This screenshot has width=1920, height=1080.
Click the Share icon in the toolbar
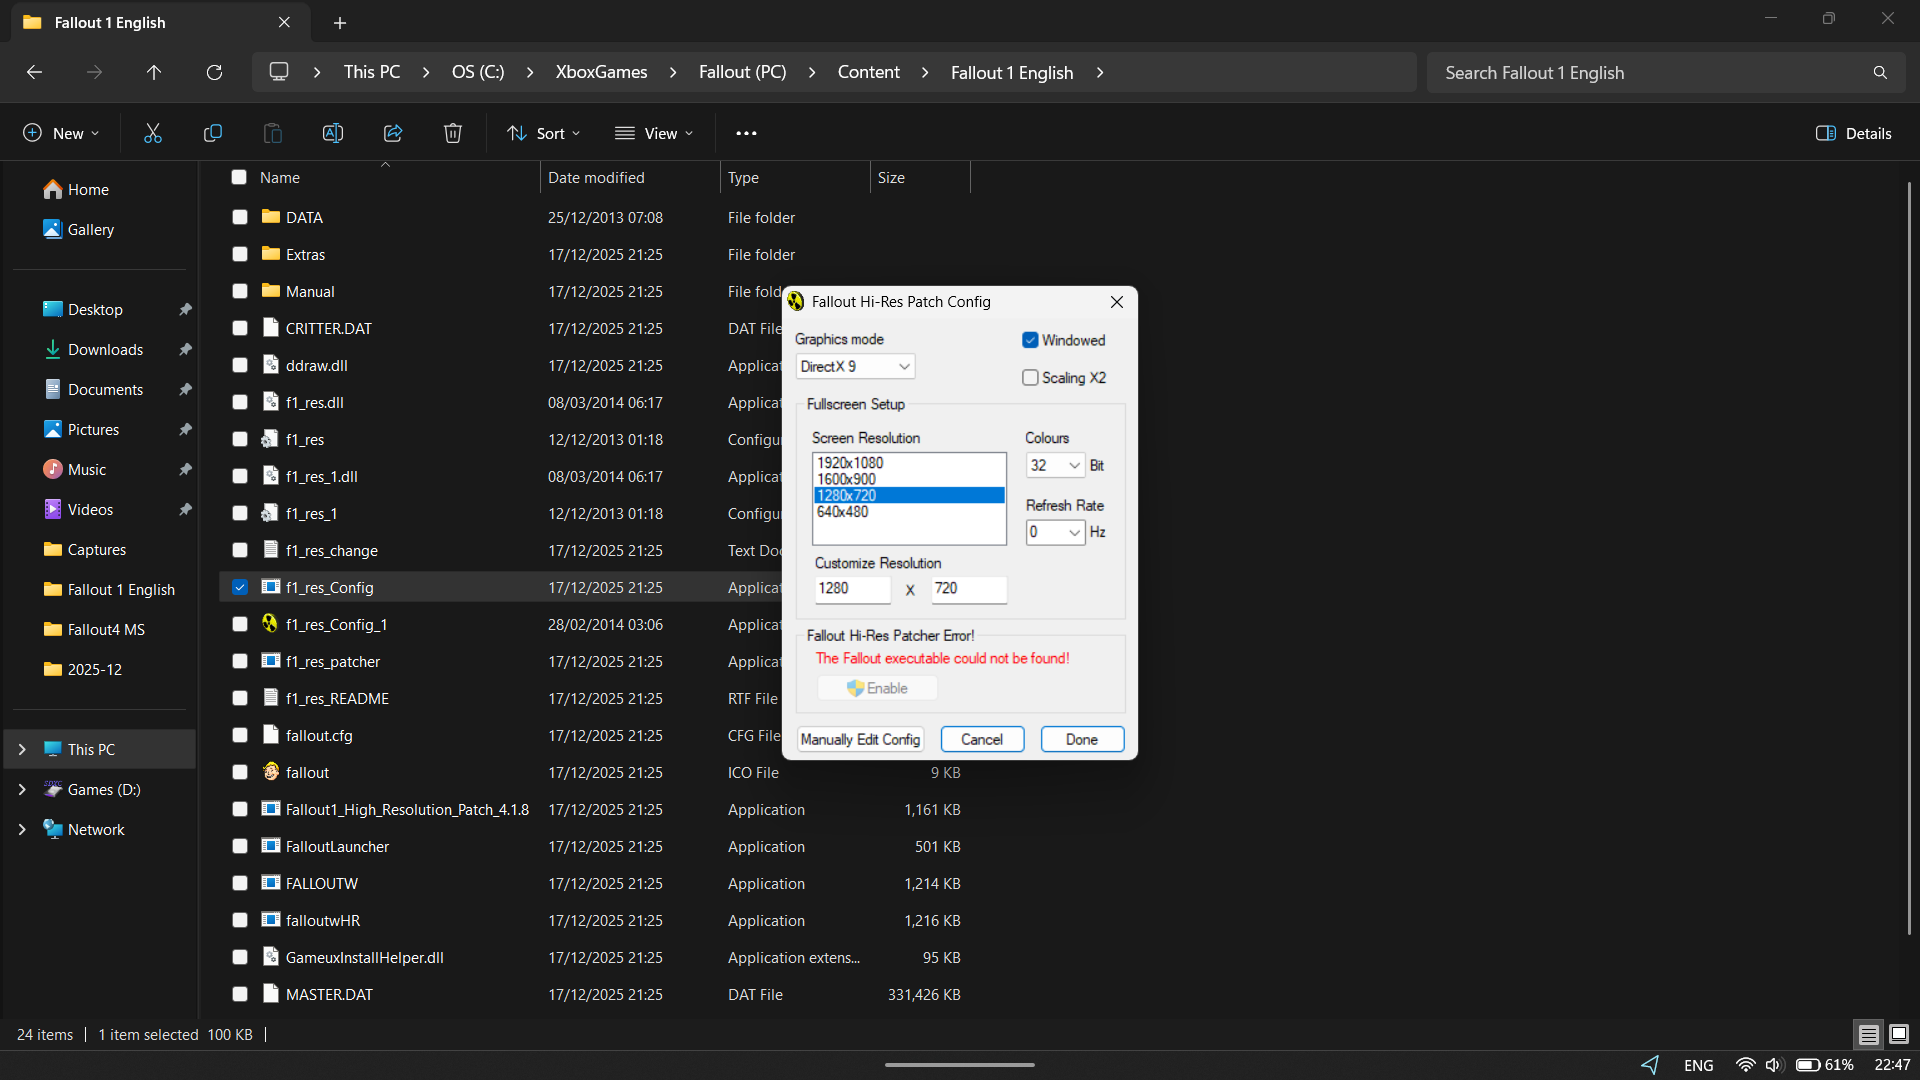pos(392,132)
